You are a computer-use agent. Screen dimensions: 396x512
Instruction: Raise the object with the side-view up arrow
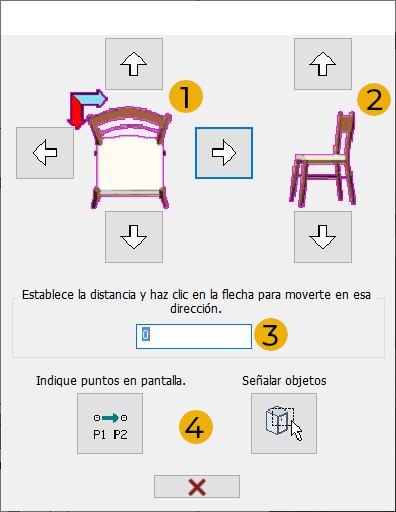pos(323,64)
